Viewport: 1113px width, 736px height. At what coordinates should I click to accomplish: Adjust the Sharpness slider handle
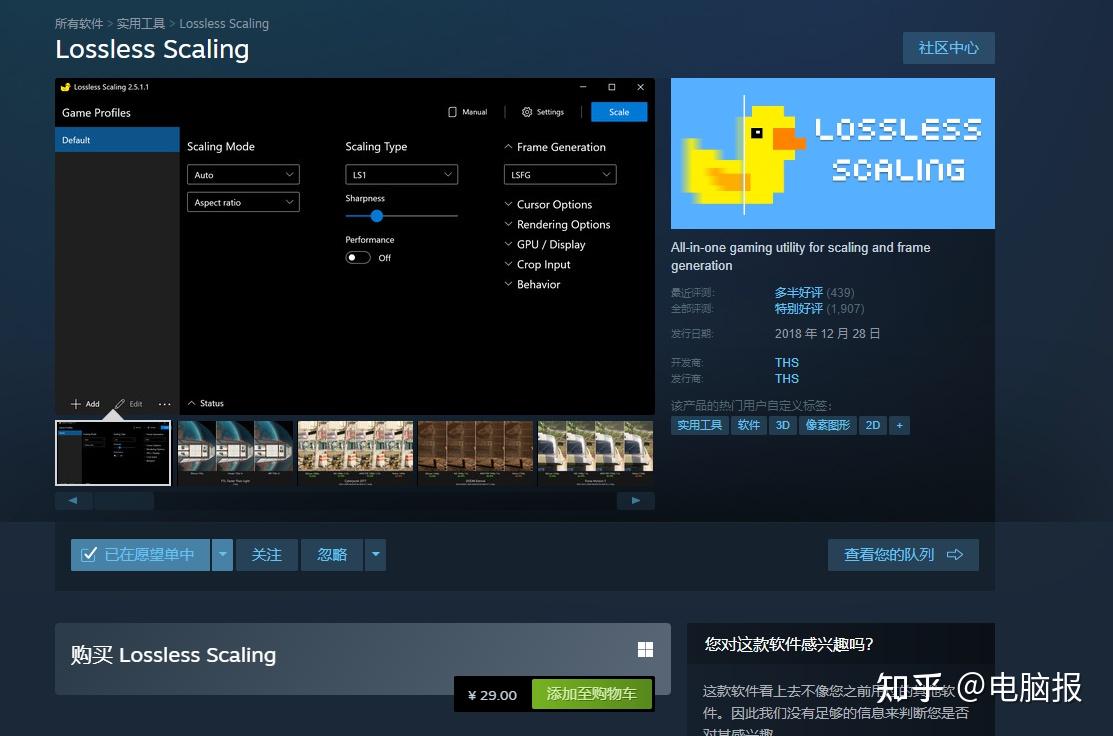(x=377, y=216)
